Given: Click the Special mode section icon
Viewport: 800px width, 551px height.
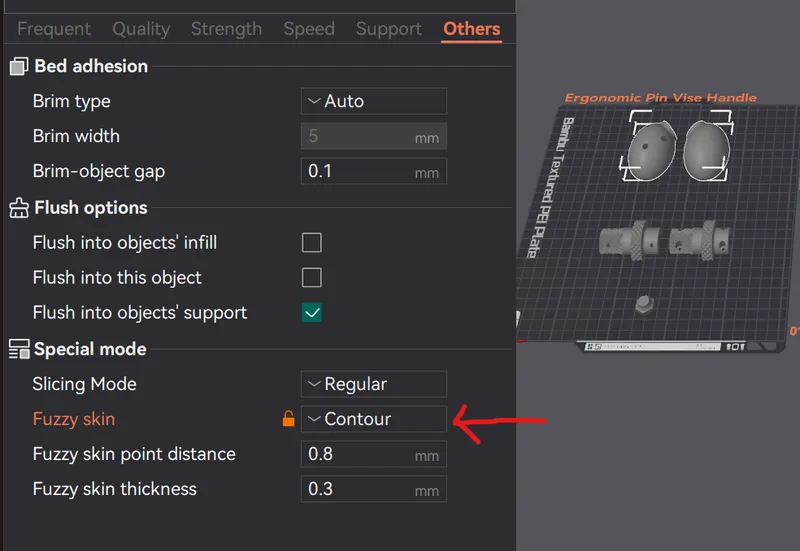Looking at the screenshot, I should tap(19, 349).
